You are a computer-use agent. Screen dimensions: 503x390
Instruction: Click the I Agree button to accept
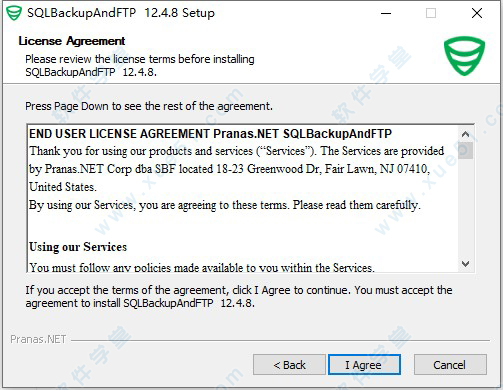[x=364, y=365]
